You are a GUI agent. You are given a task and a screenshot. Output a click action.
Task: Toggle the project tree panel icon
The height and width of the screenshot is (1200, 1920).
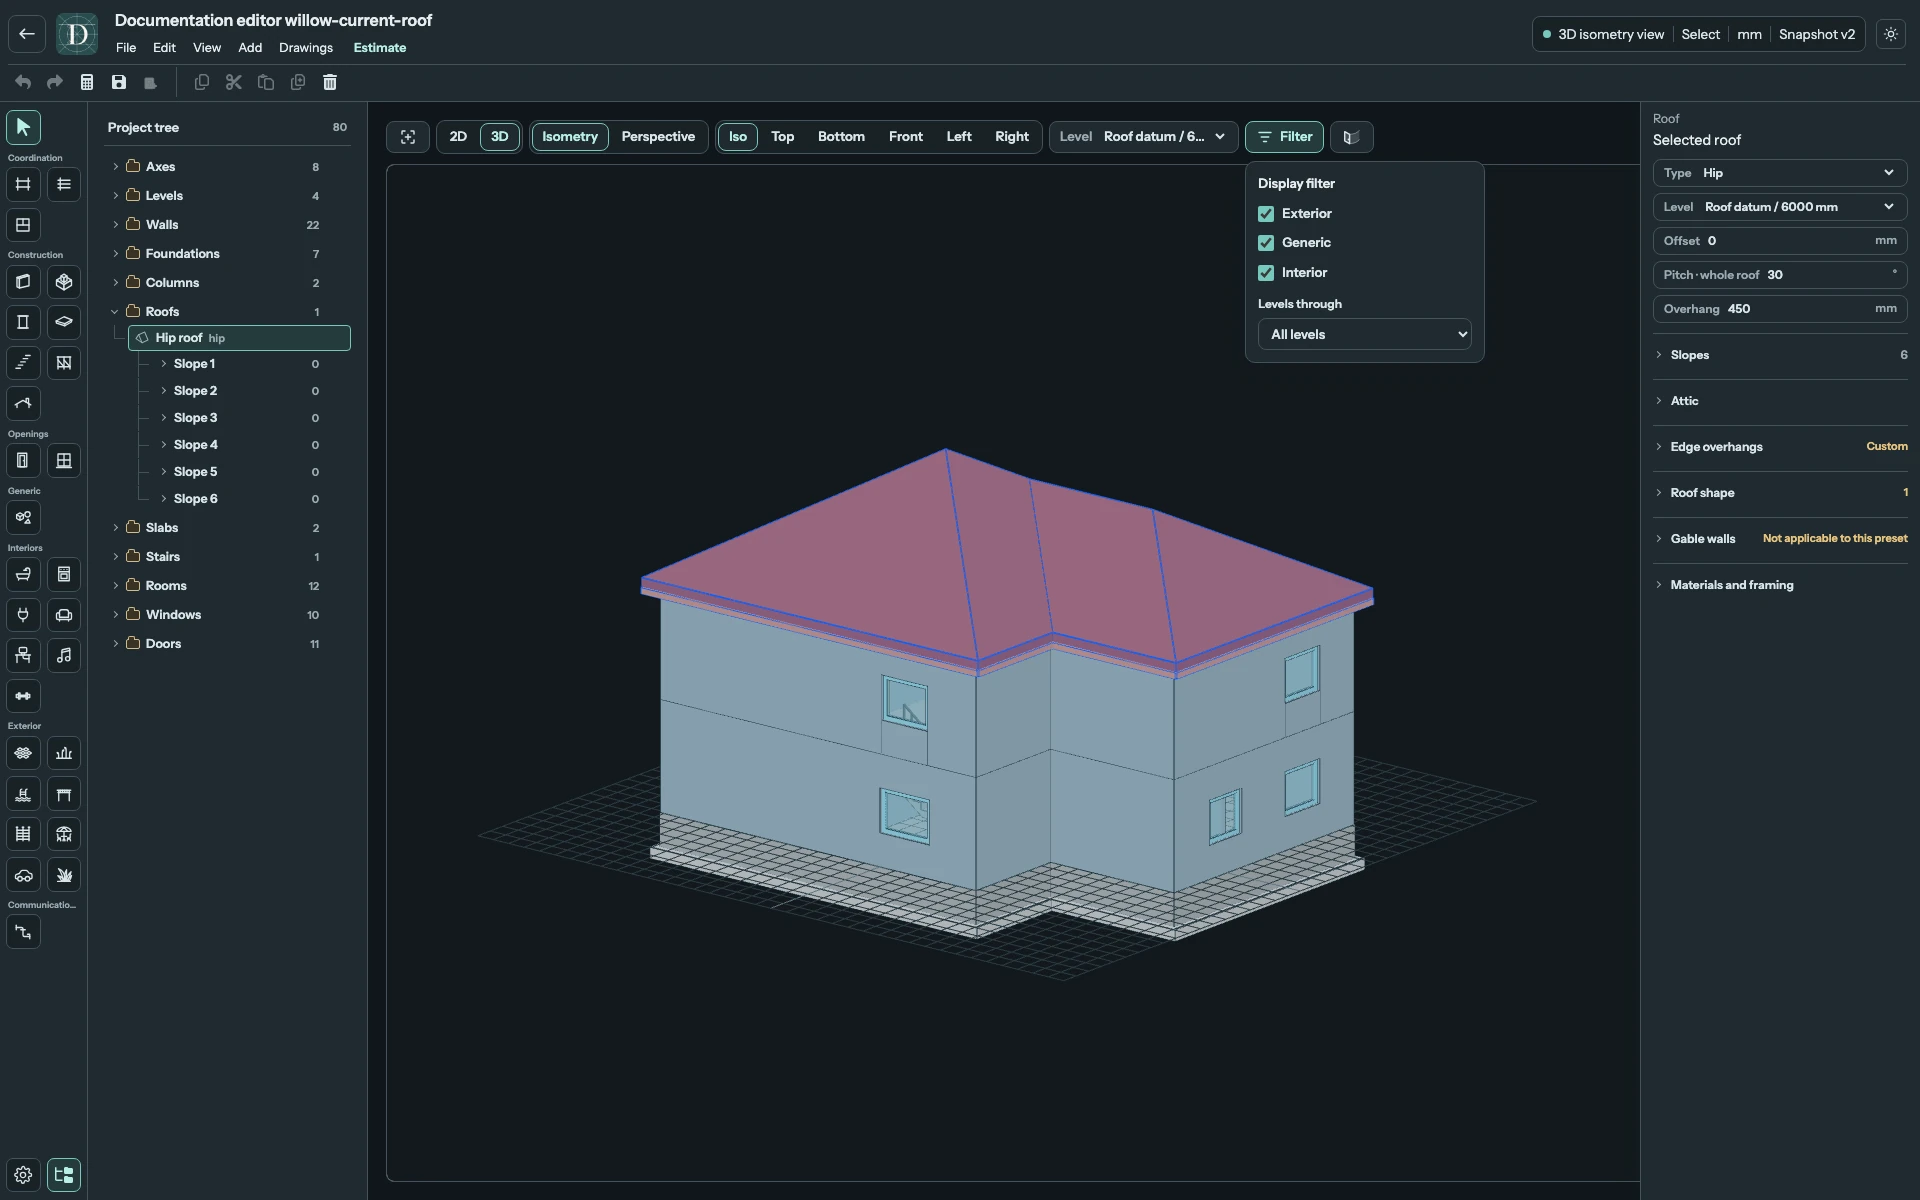(x=64, y=1175)
